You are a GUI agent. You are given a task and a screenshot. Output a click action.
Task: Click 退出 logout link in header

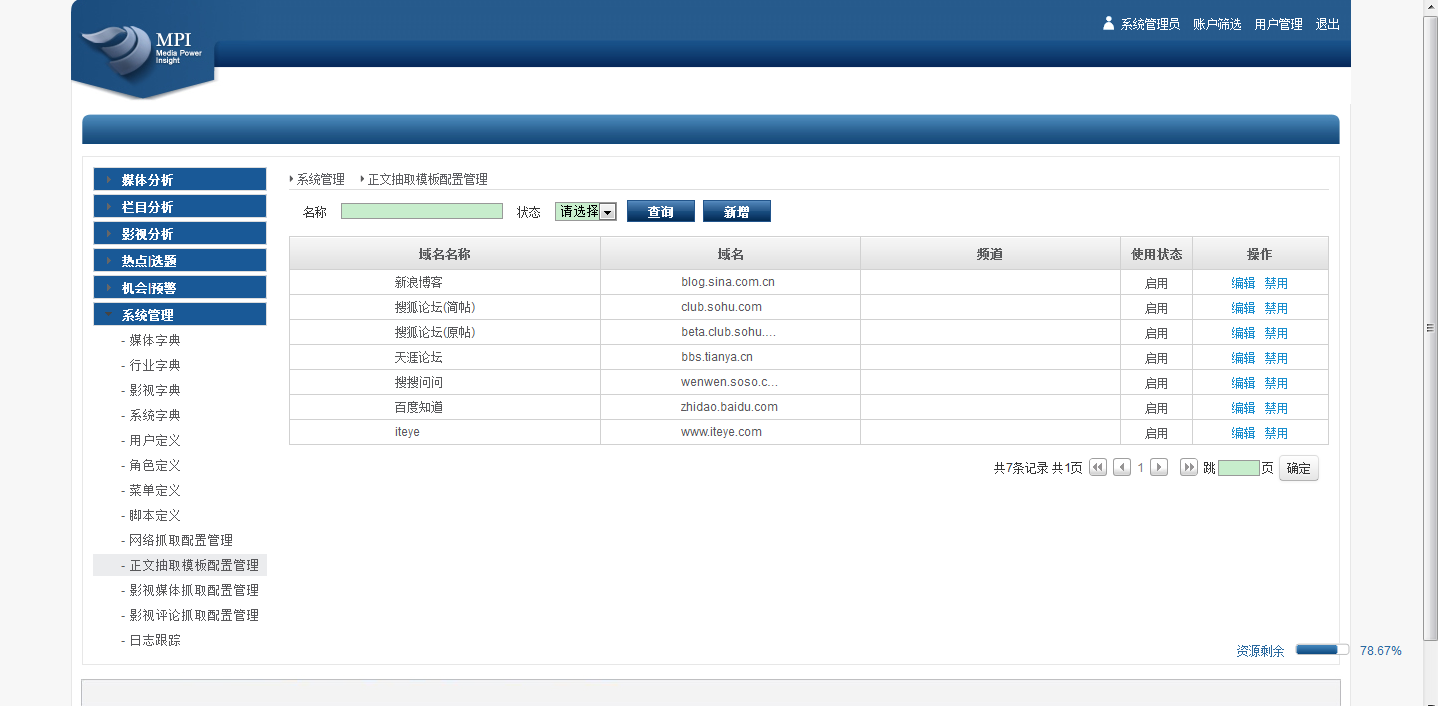(x=1327, y=24)
